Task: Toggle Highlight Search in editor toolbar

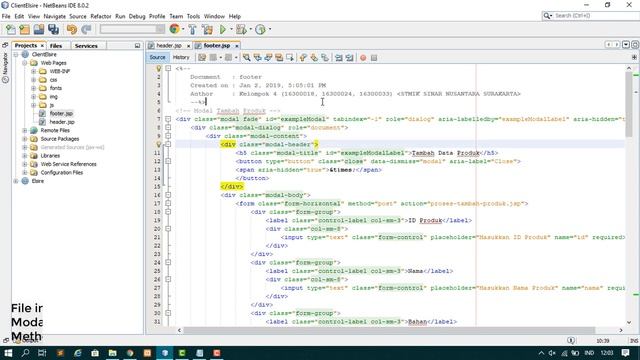Action: point(279,58)
